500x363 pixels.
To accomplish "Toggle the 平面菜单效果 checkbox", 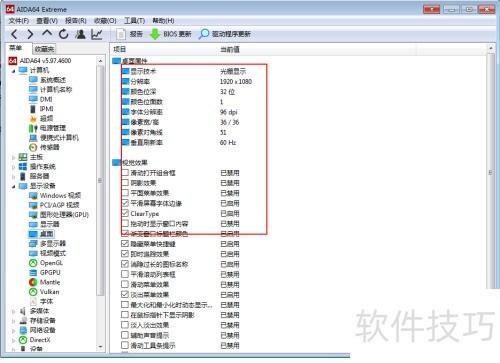I will click(125, 193).
